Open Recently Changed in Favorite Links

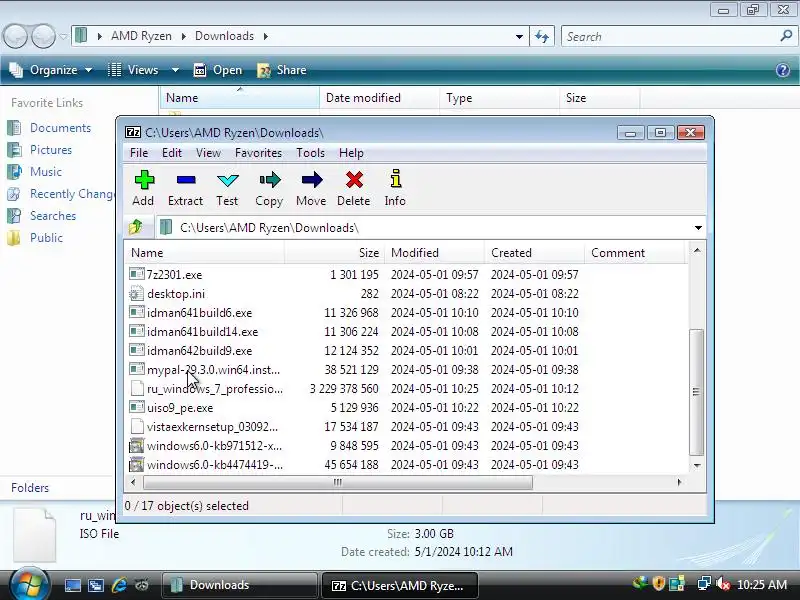(x=71, y=193)
